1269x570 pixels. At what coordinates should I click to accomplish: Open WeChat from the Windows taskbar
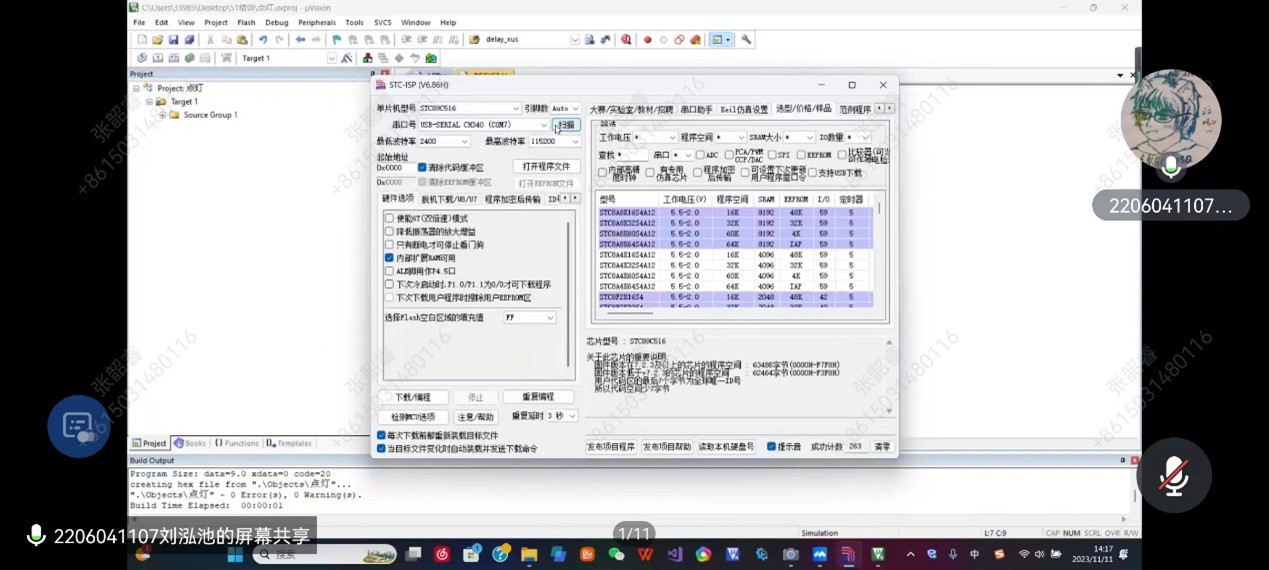click(x=616, y=554)
